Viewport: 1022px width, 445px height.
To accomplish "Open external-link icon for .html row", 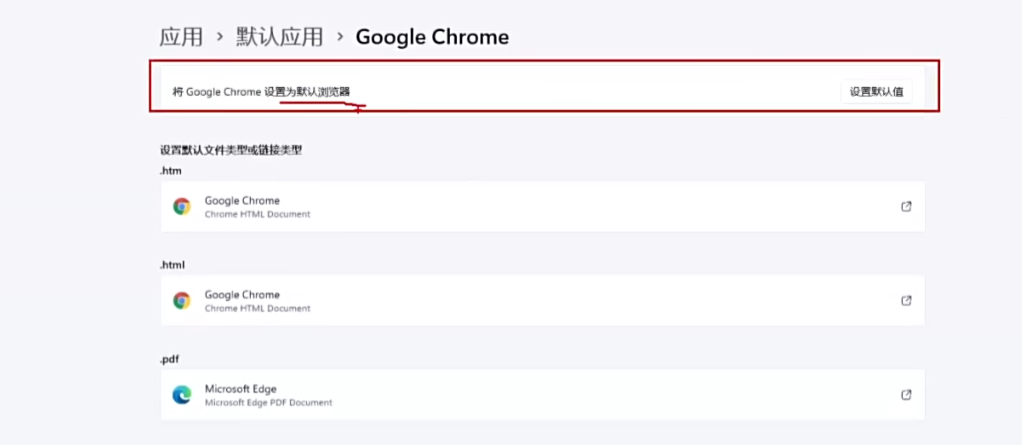I will [906, 300].
